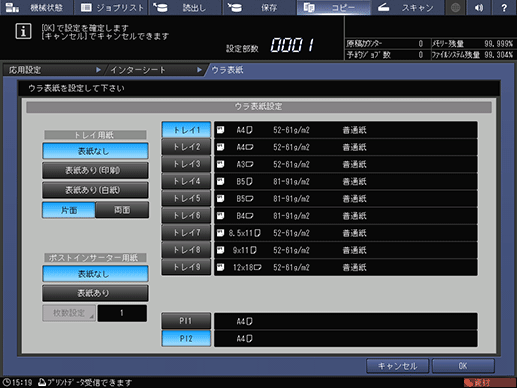Click the clock icon in status bar

pyautogui.click(x=7, y=382)
